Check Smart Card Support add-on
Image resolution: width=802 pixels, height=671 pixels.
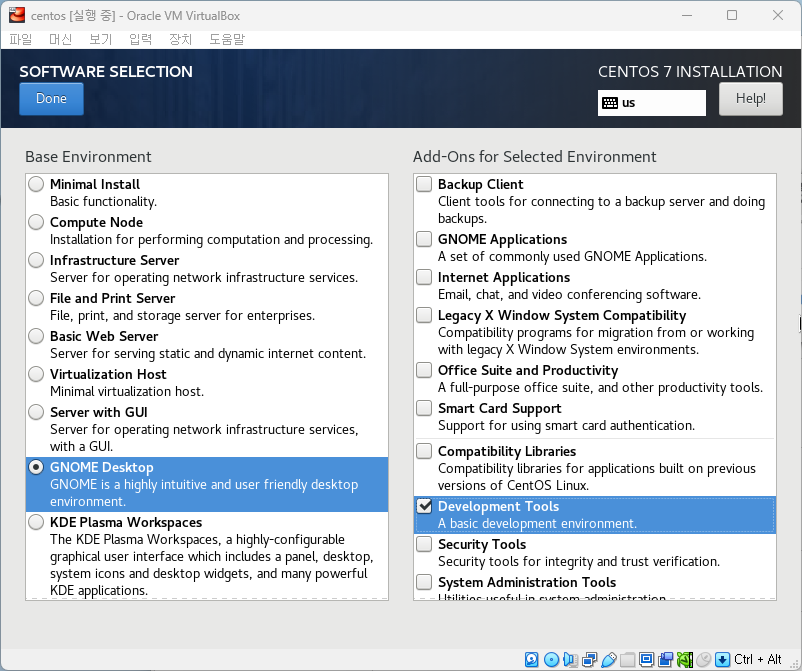[x=424, y=408]
